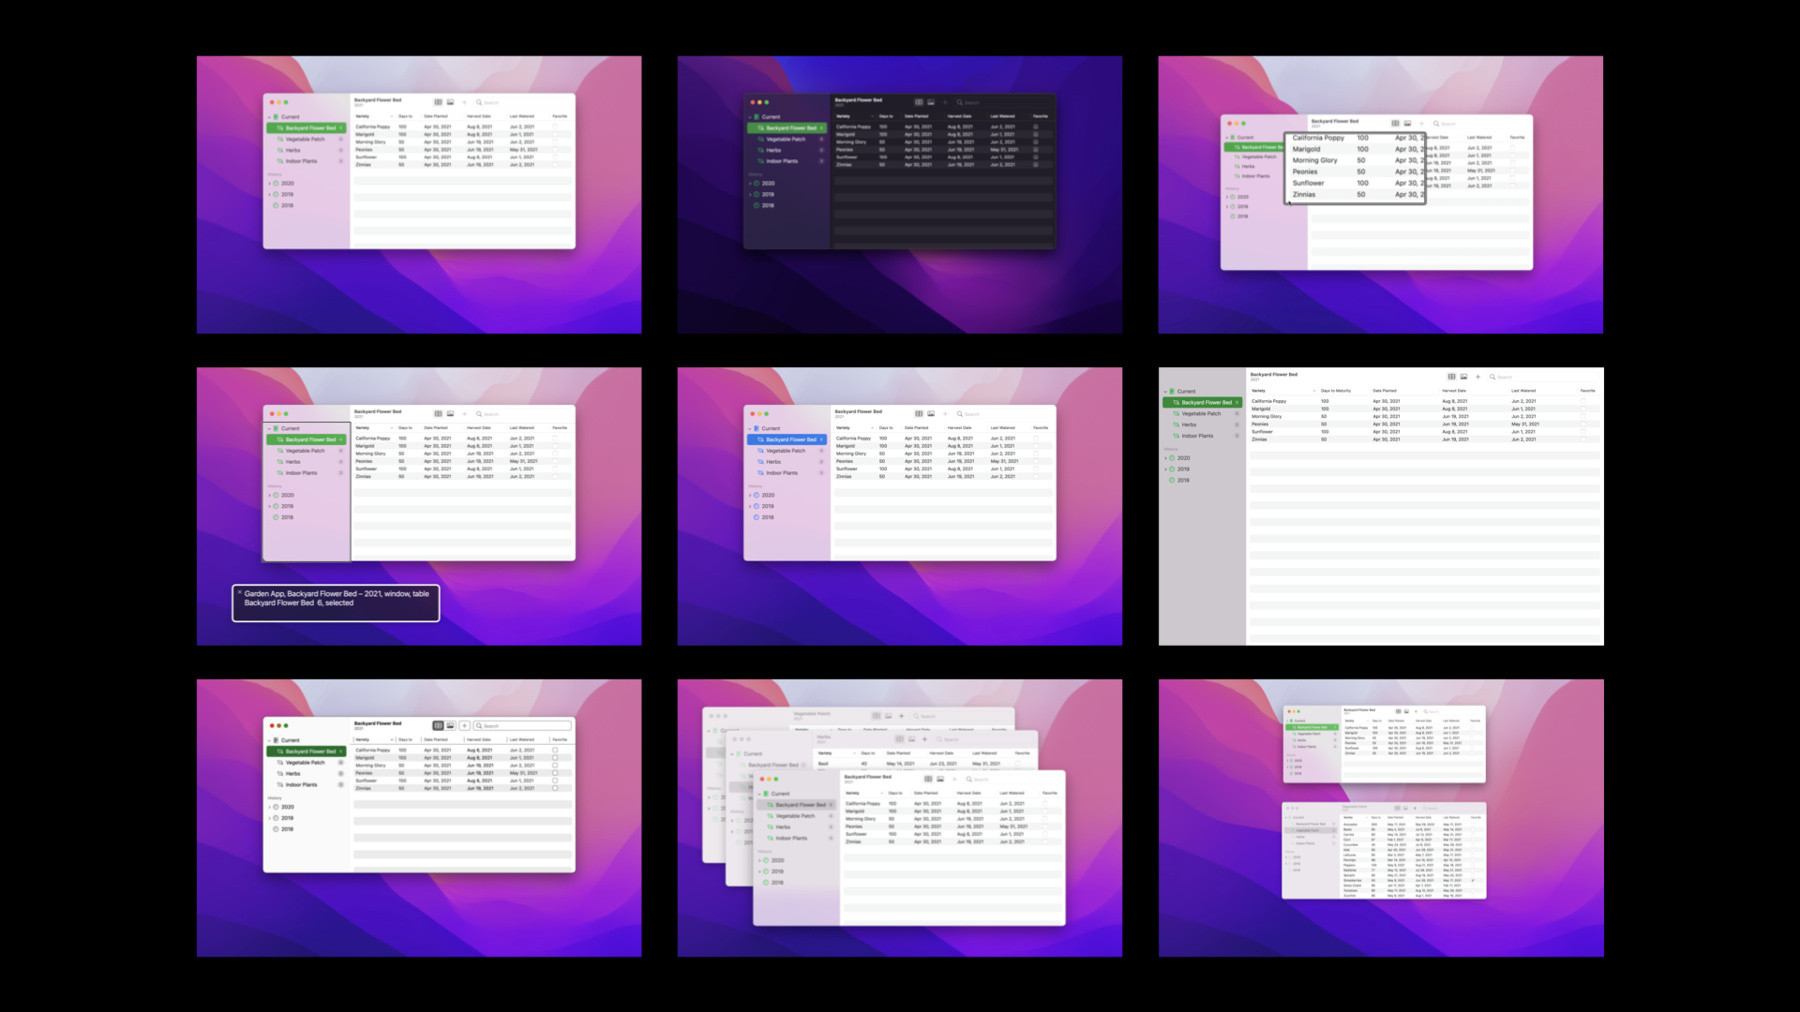
Task: Click Favorite column header in full-screen window
Action: (x=1588, y=391)
